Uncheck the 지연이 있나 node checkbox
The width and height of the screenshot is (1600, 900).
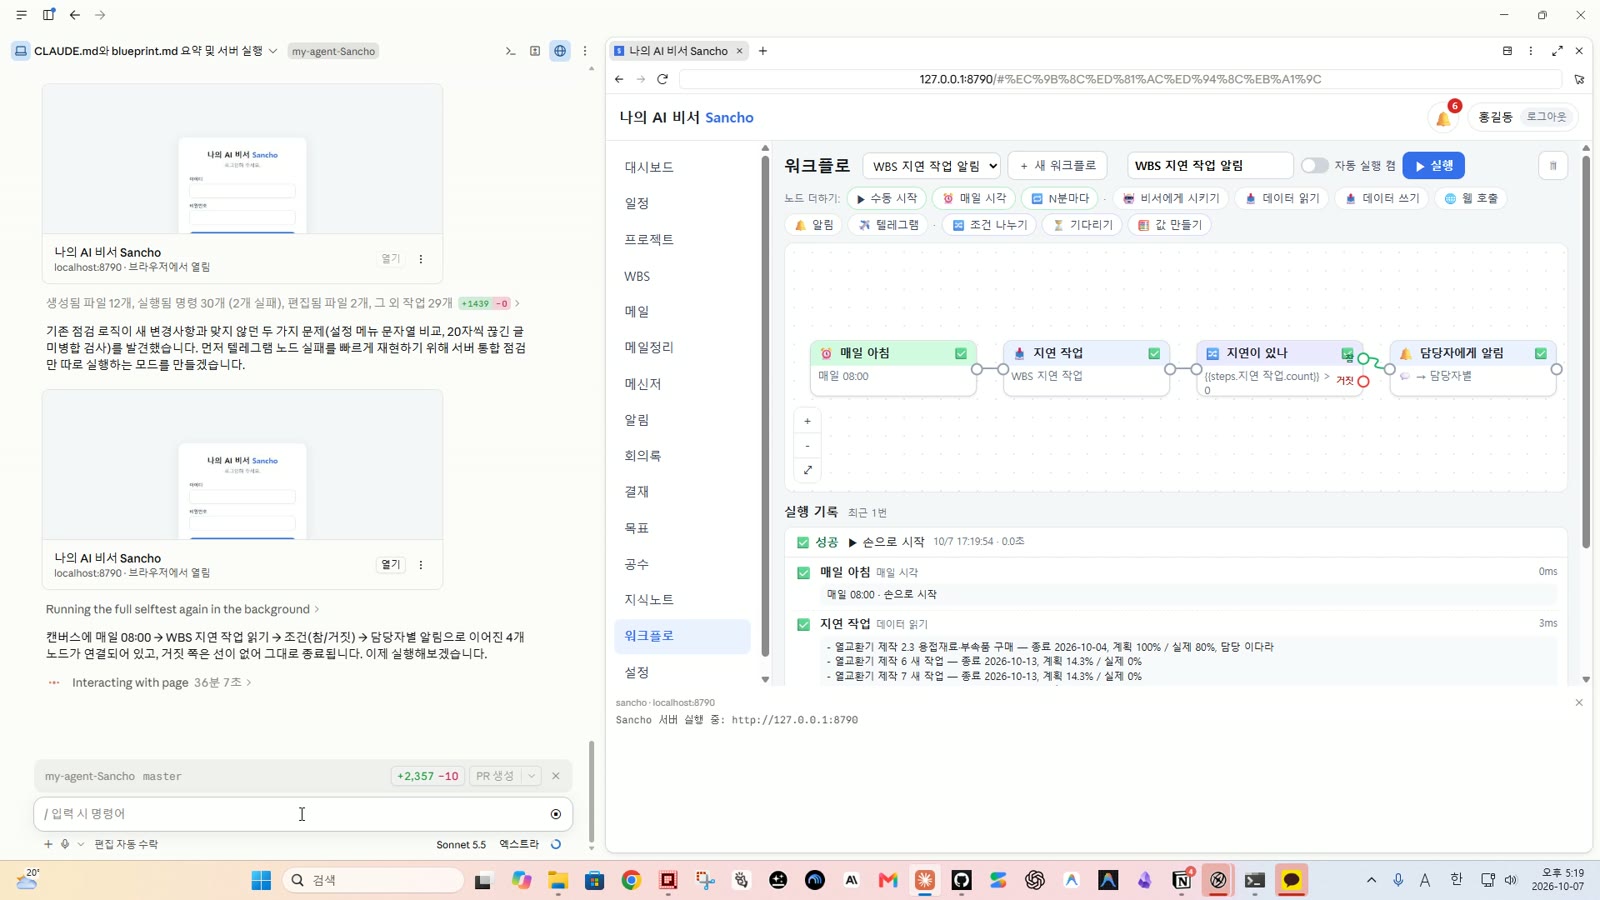1347,353
